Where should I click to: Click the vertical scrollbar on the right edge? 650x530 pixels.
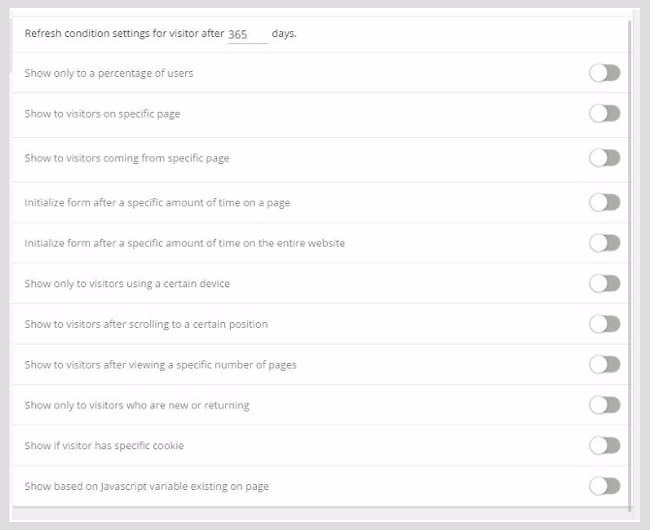point(632,200)
